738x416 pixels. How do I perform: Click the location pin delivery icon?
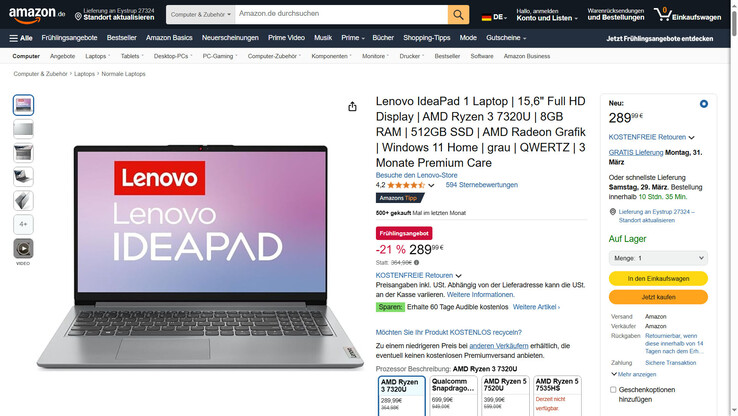(x=78, y=16)
